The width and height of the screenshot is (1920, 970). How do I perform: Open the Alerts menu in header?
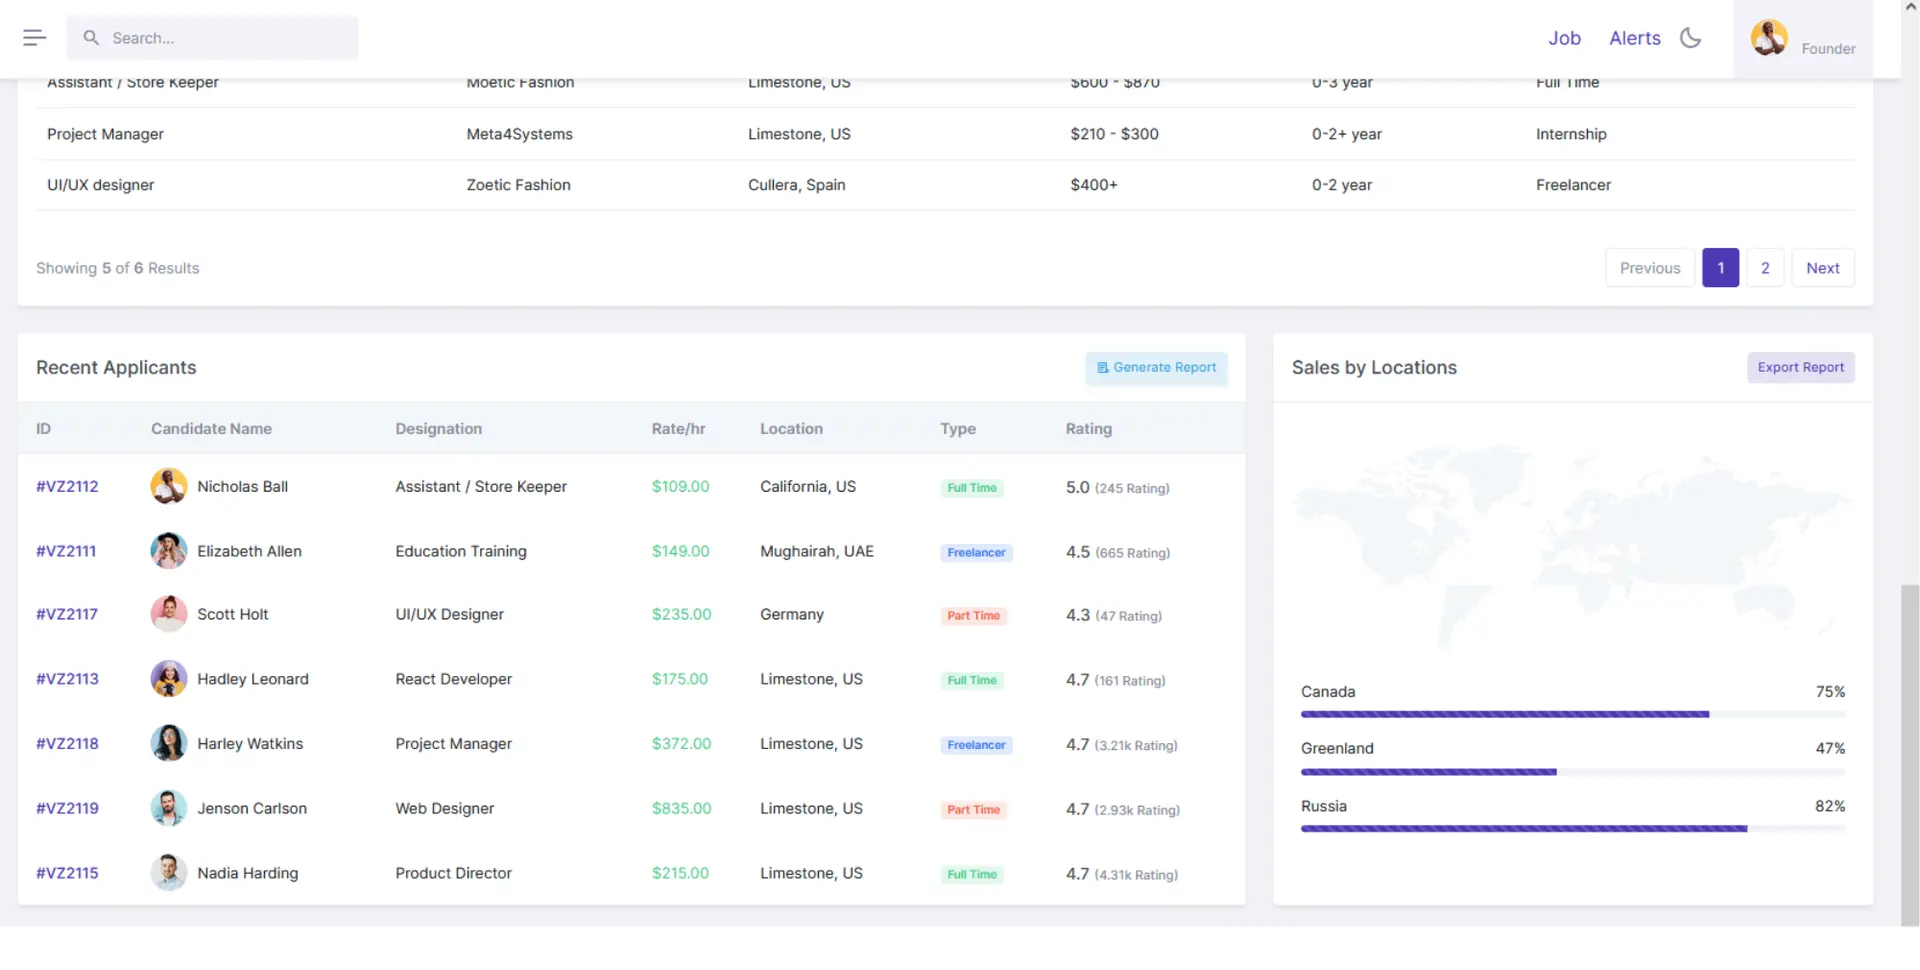pos(1634,38)
